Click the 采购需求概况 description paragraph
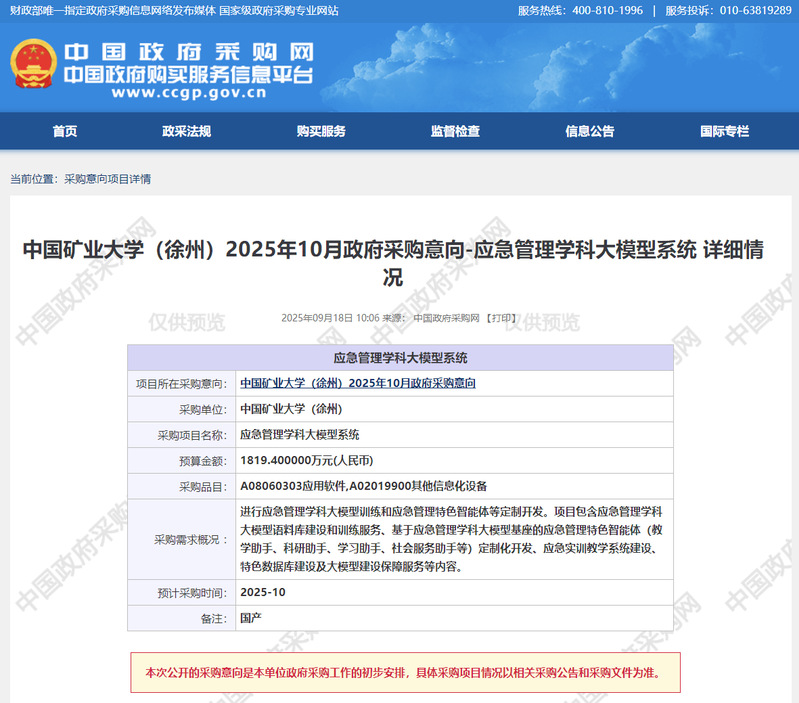This screenshot has width=799, height=703. (451, 539)
